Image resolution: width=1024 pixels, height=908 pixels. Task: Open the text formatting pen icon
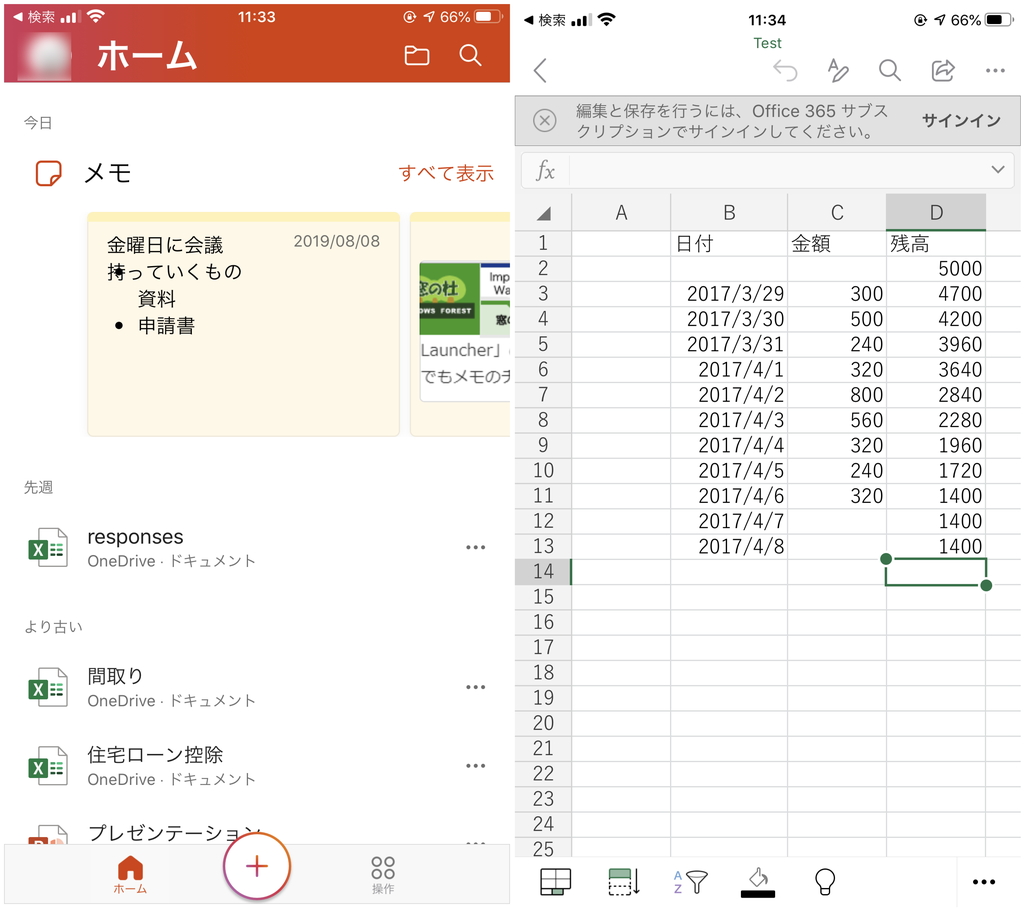pyautogui.click(x=838, y=71)
